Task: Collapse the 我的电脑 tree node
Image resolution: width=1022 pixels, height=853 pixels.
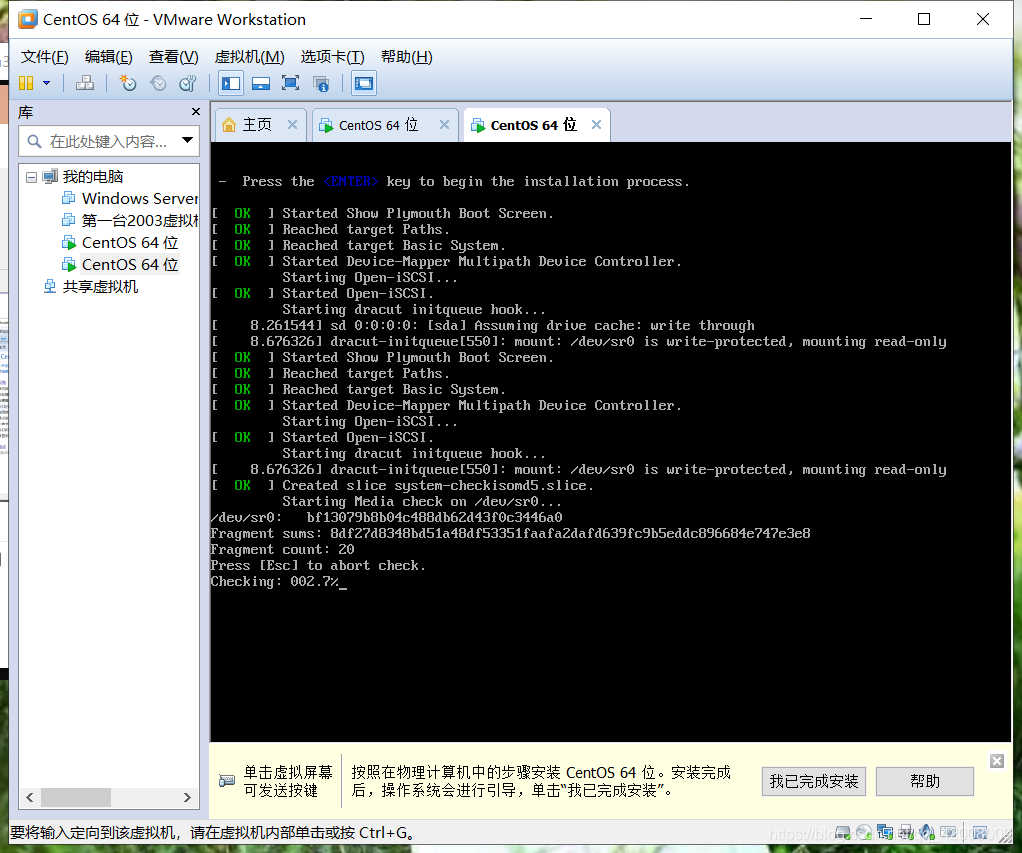Action: pyautogui.click(x=33, y=175)
